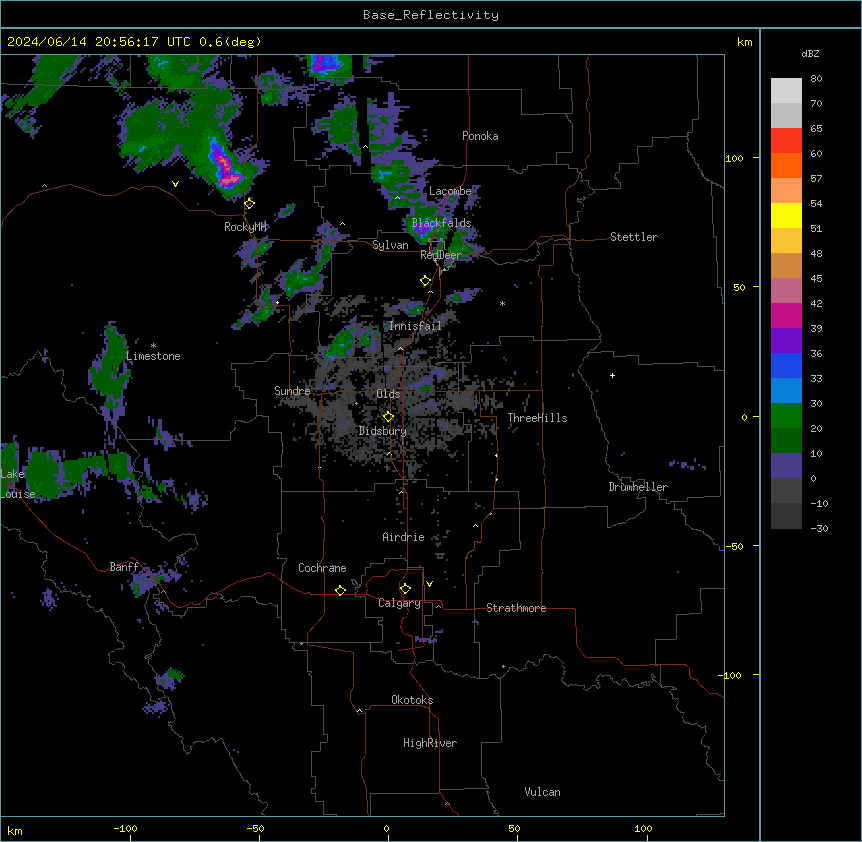Click the Limestone label
862x842 pixels.
[x=153, y=356]
